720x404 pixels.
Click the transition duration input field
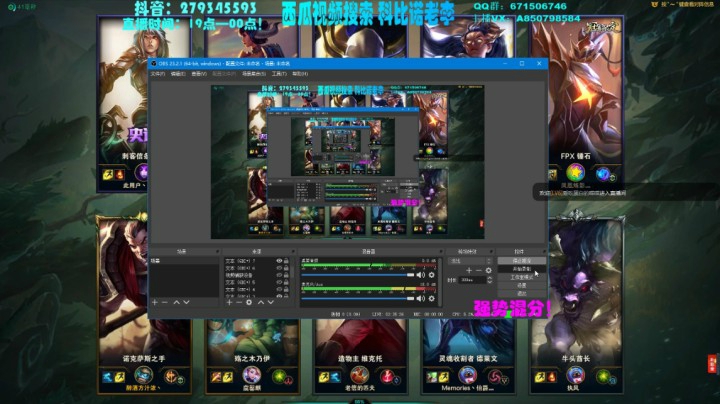point(473,280)
